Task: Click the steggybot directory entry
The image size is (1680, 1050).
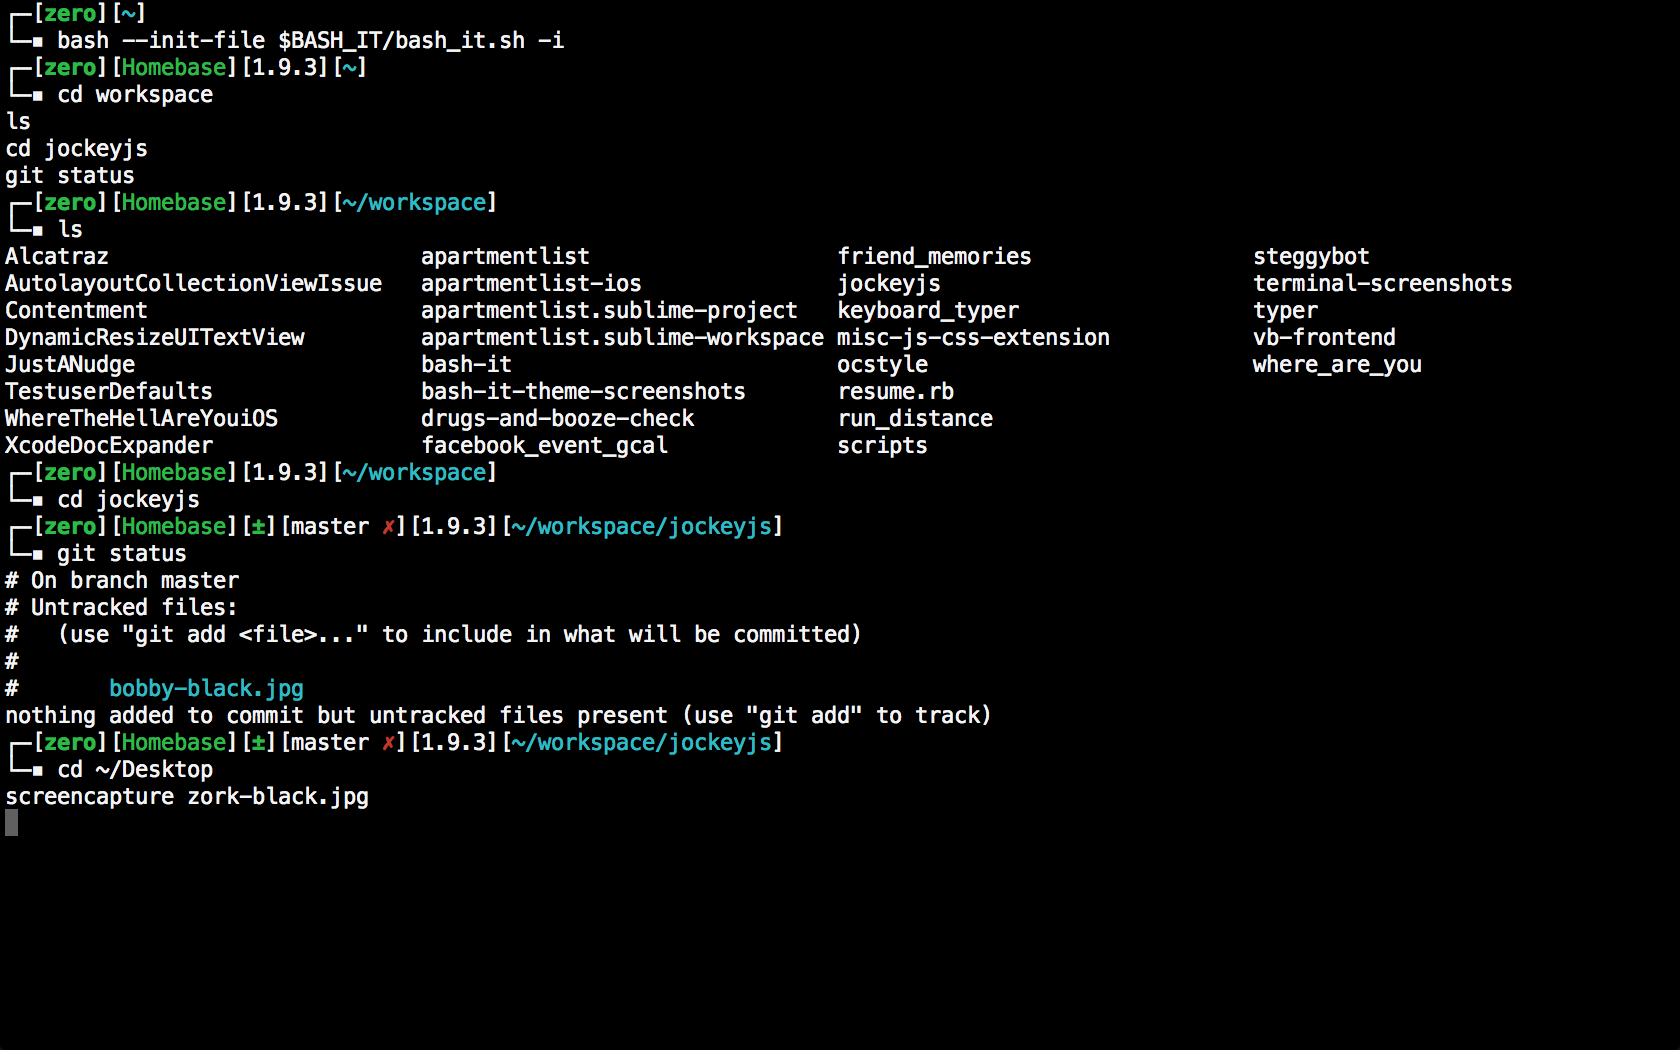Action: [1311, 256]
